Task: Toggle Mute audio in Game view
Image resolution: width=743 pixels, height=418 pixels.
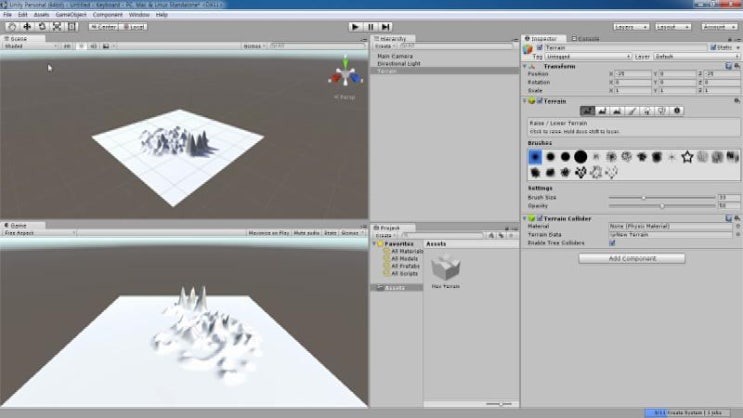Action: click(307, 233)
